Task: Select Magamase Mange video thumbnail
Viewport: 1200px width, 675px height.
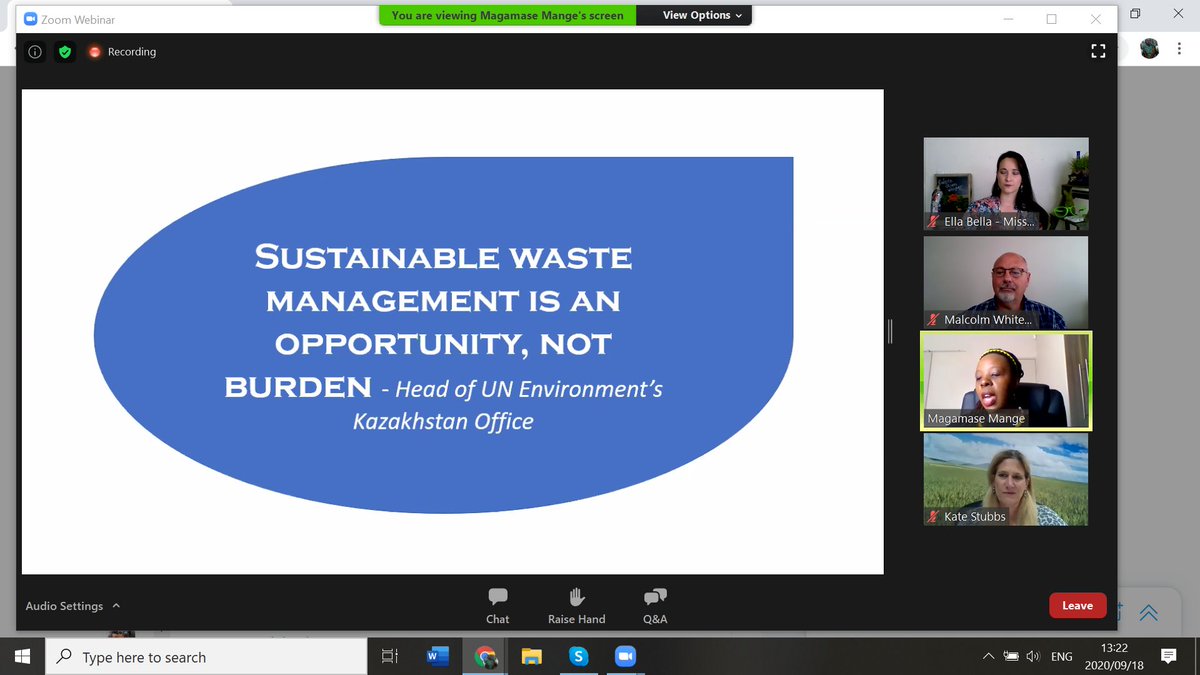Action: coord(1005,381)
